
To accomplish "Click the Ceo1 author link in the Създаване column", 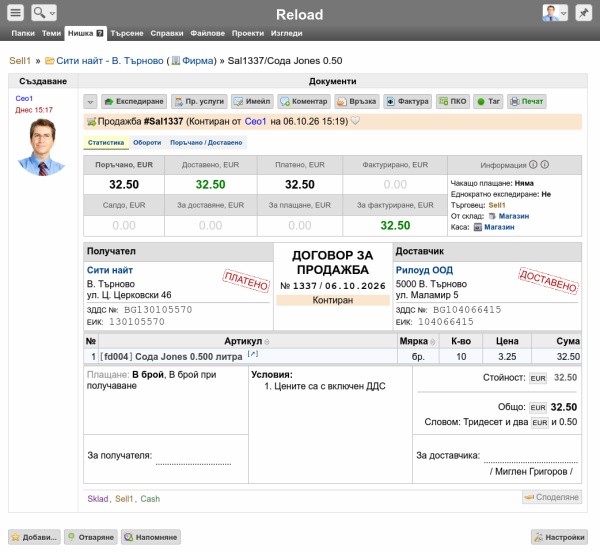I will pos(24,99).
